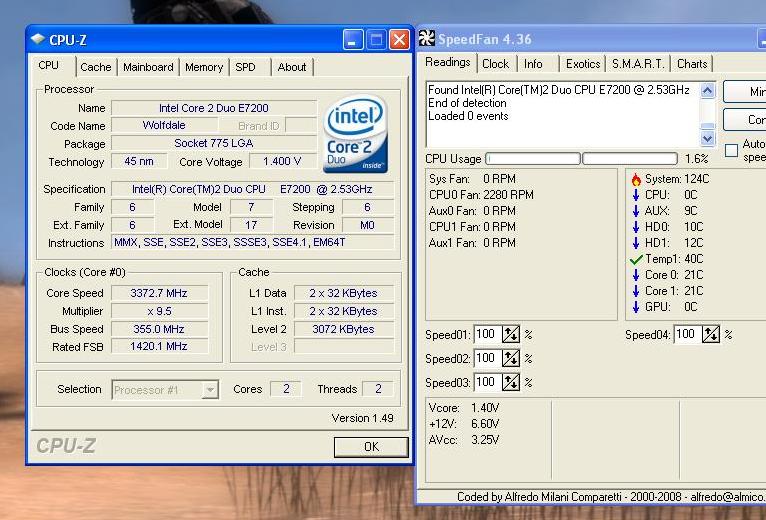Click the Speed01 spinner arrows
766x520 pixels.
point(511,335)
